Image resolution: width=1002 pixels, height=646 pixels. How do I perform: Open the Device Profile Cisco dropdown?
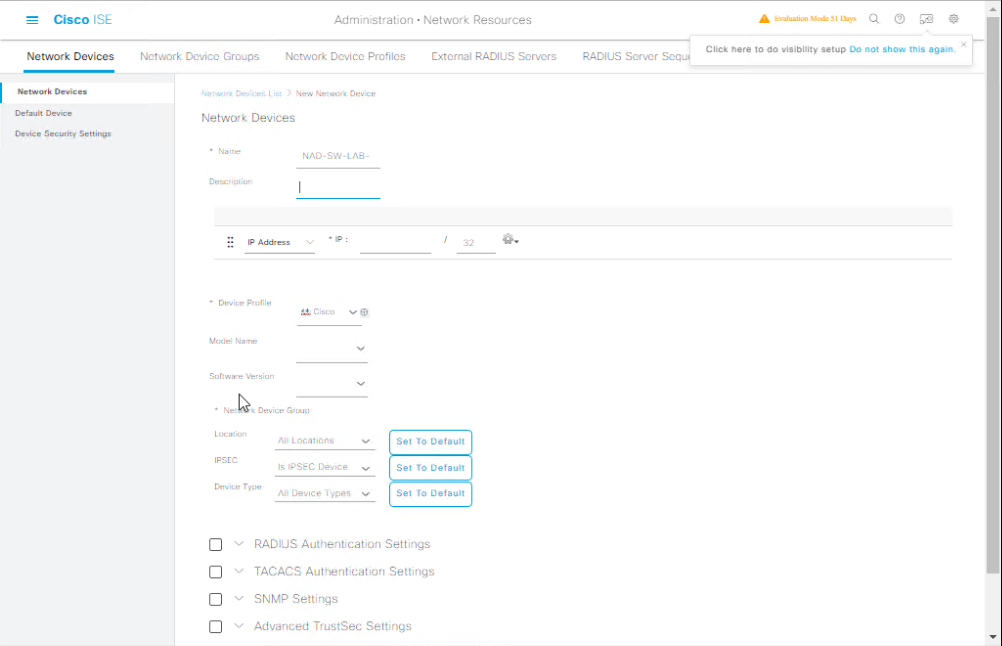pos(328,312)
